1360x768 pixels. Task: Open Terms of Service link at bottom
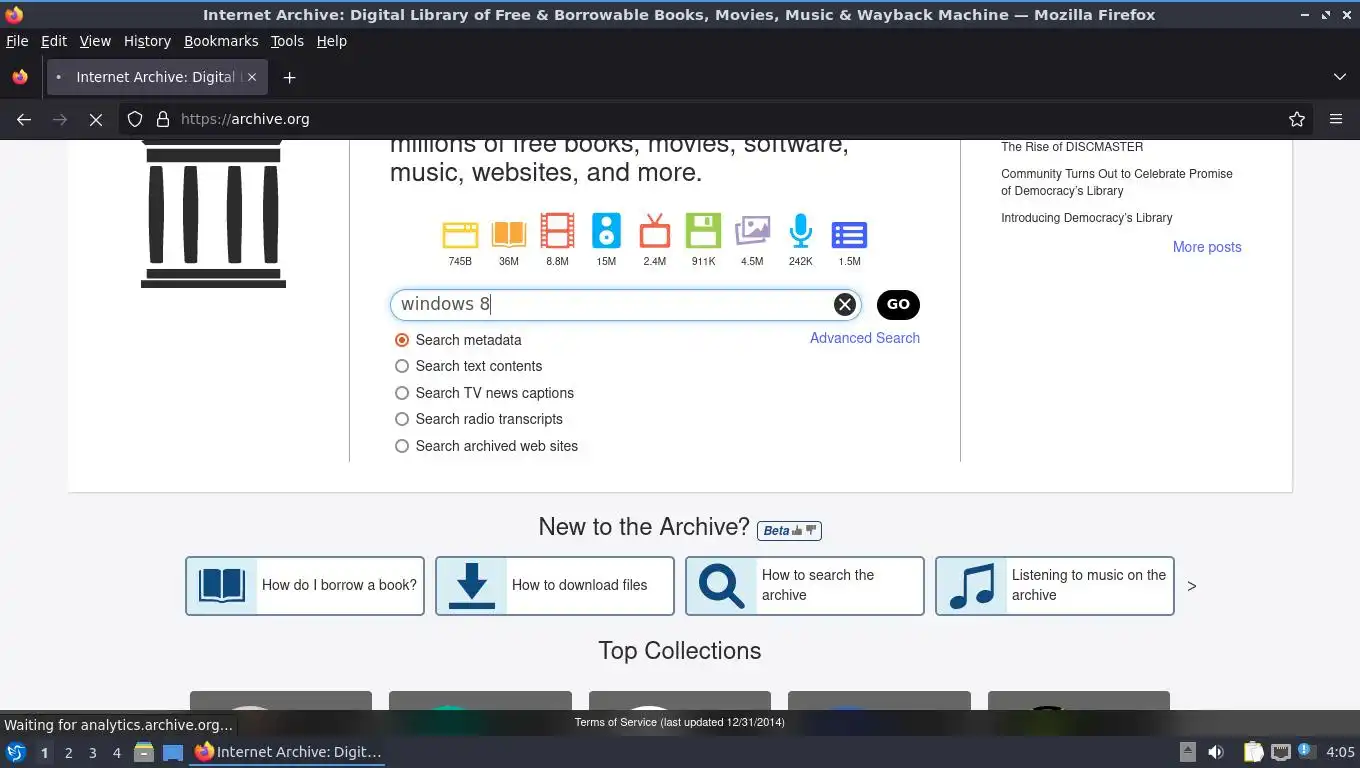point(680,722)
